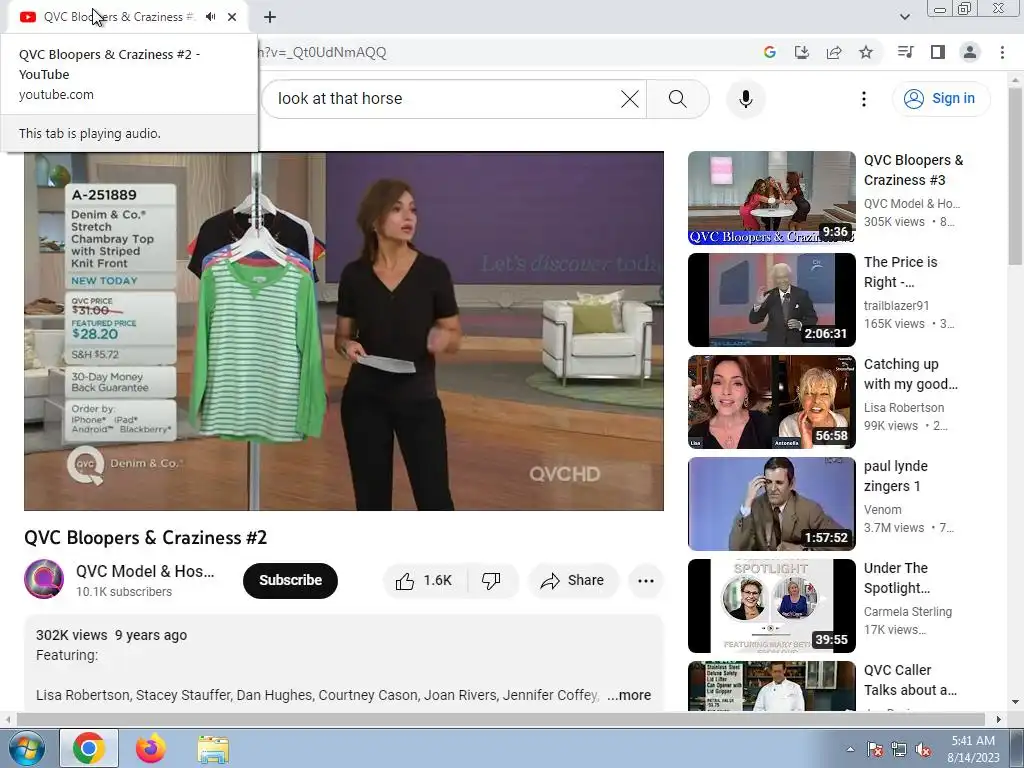
Task: Open the Chrome profile avatar menu
Action: (x=970, y=52)
